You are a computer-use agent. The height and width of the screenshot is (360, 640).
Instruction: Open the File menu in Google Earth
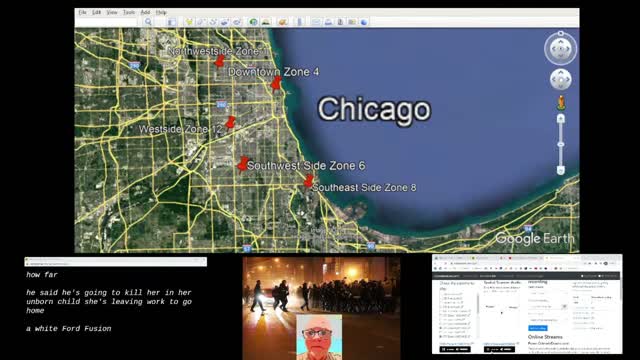[82, 12]
